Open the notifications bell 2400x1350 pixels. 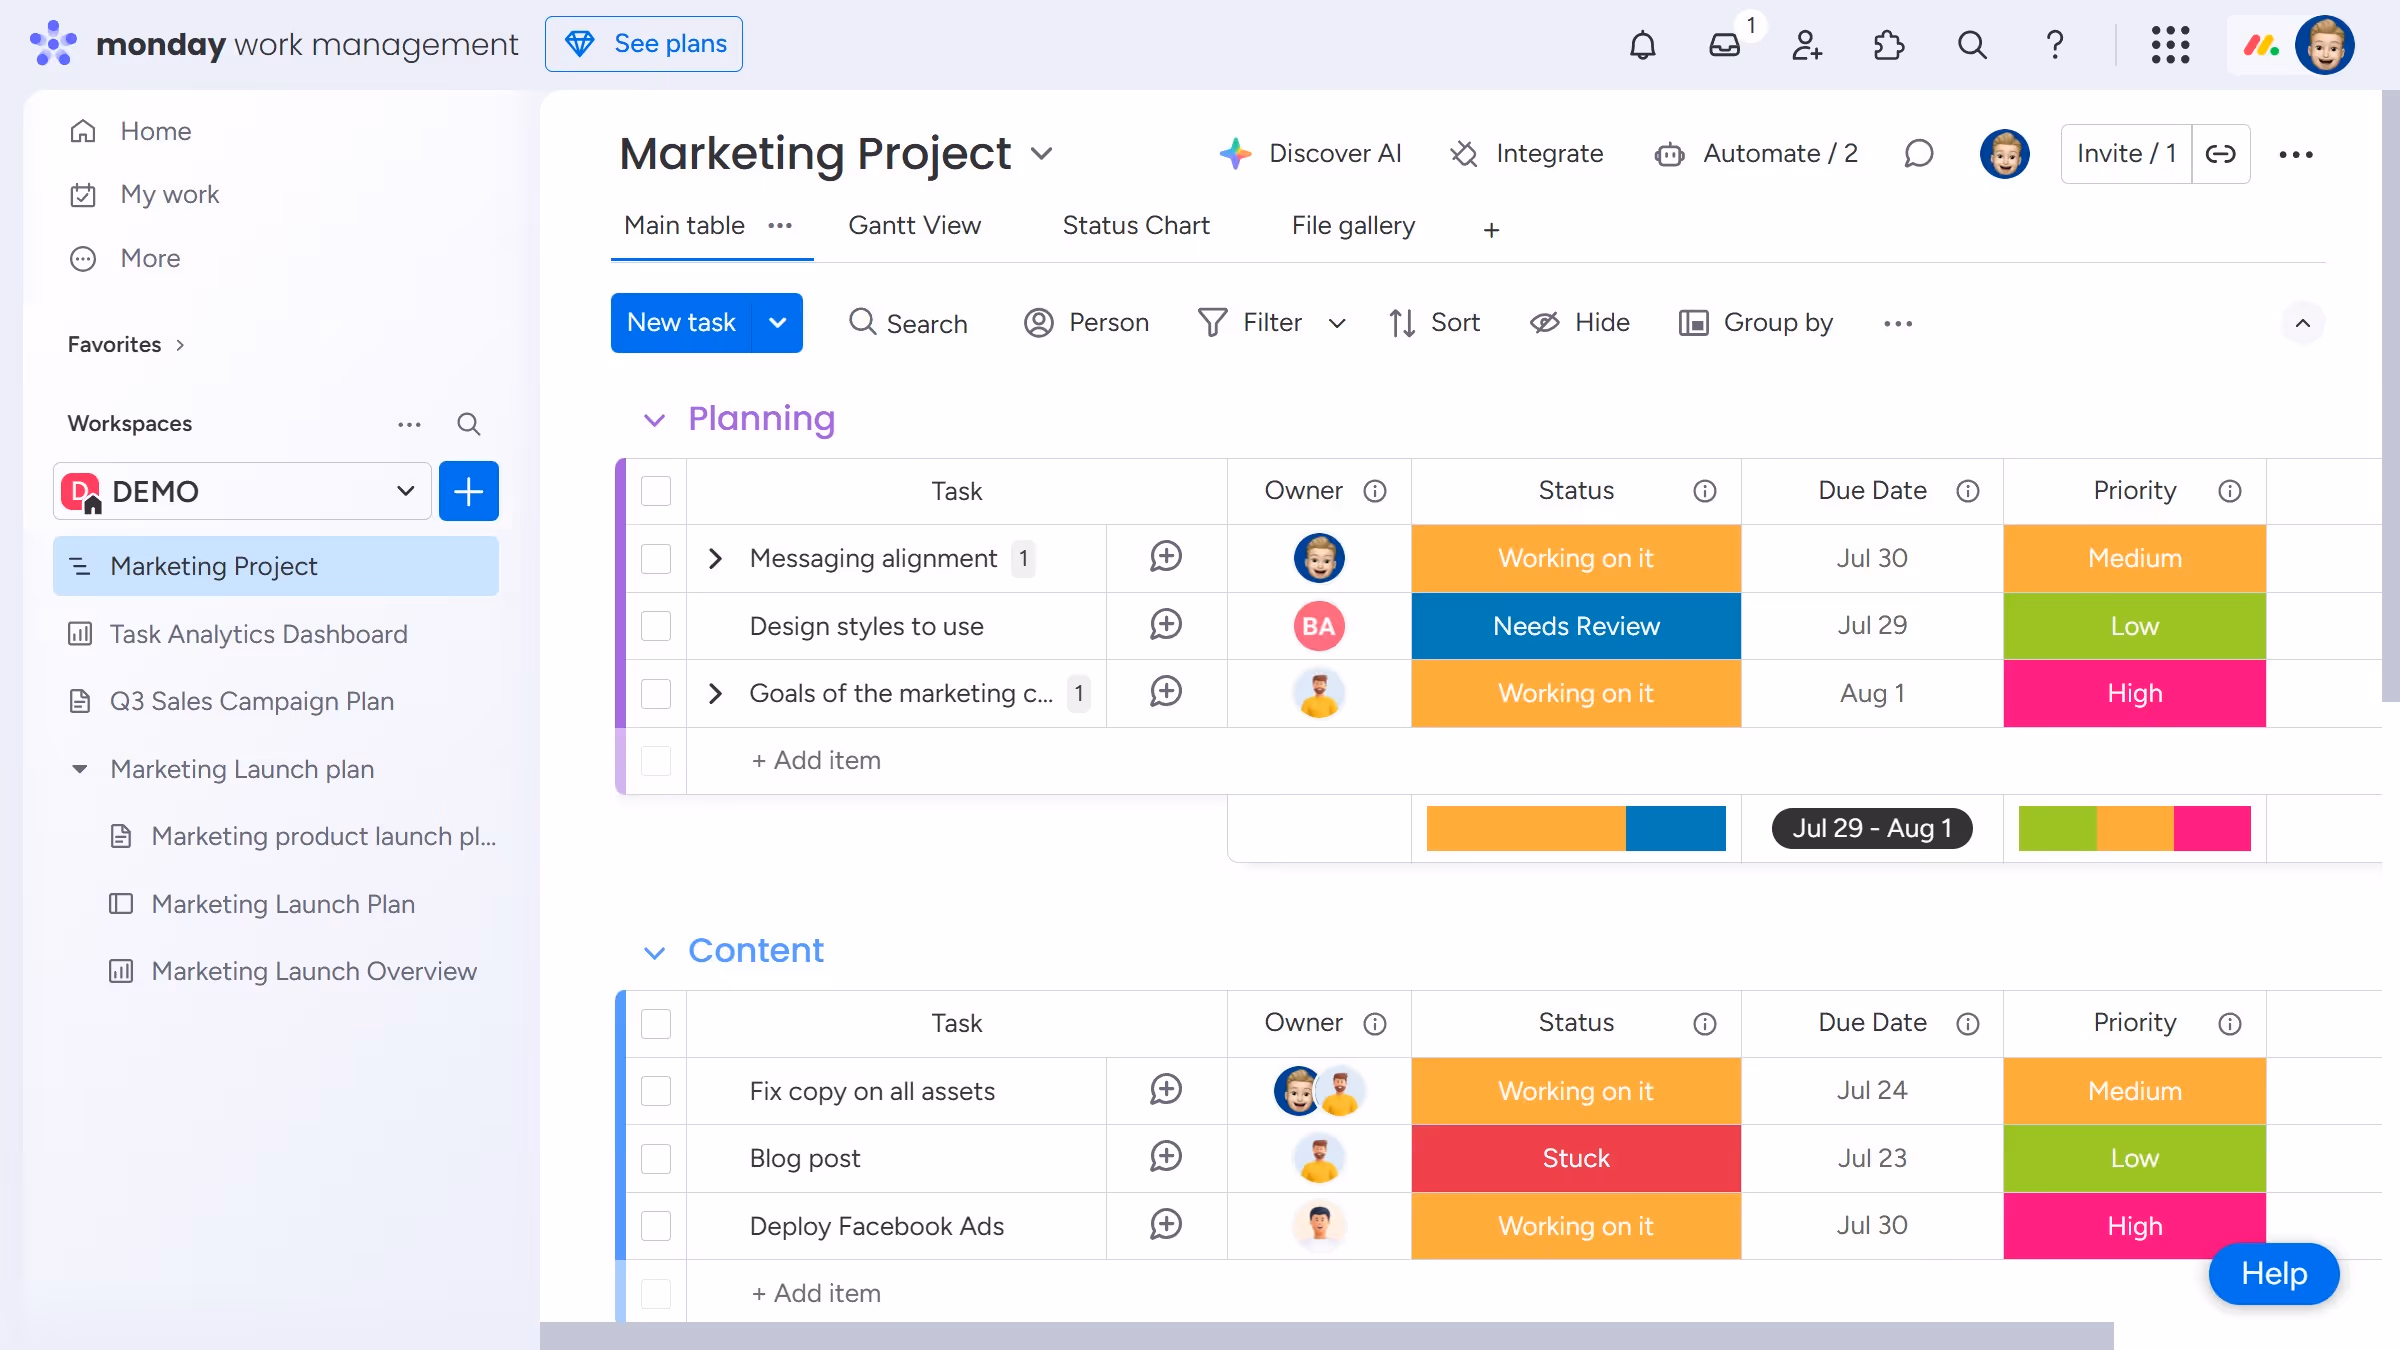tap(1642, 45)
